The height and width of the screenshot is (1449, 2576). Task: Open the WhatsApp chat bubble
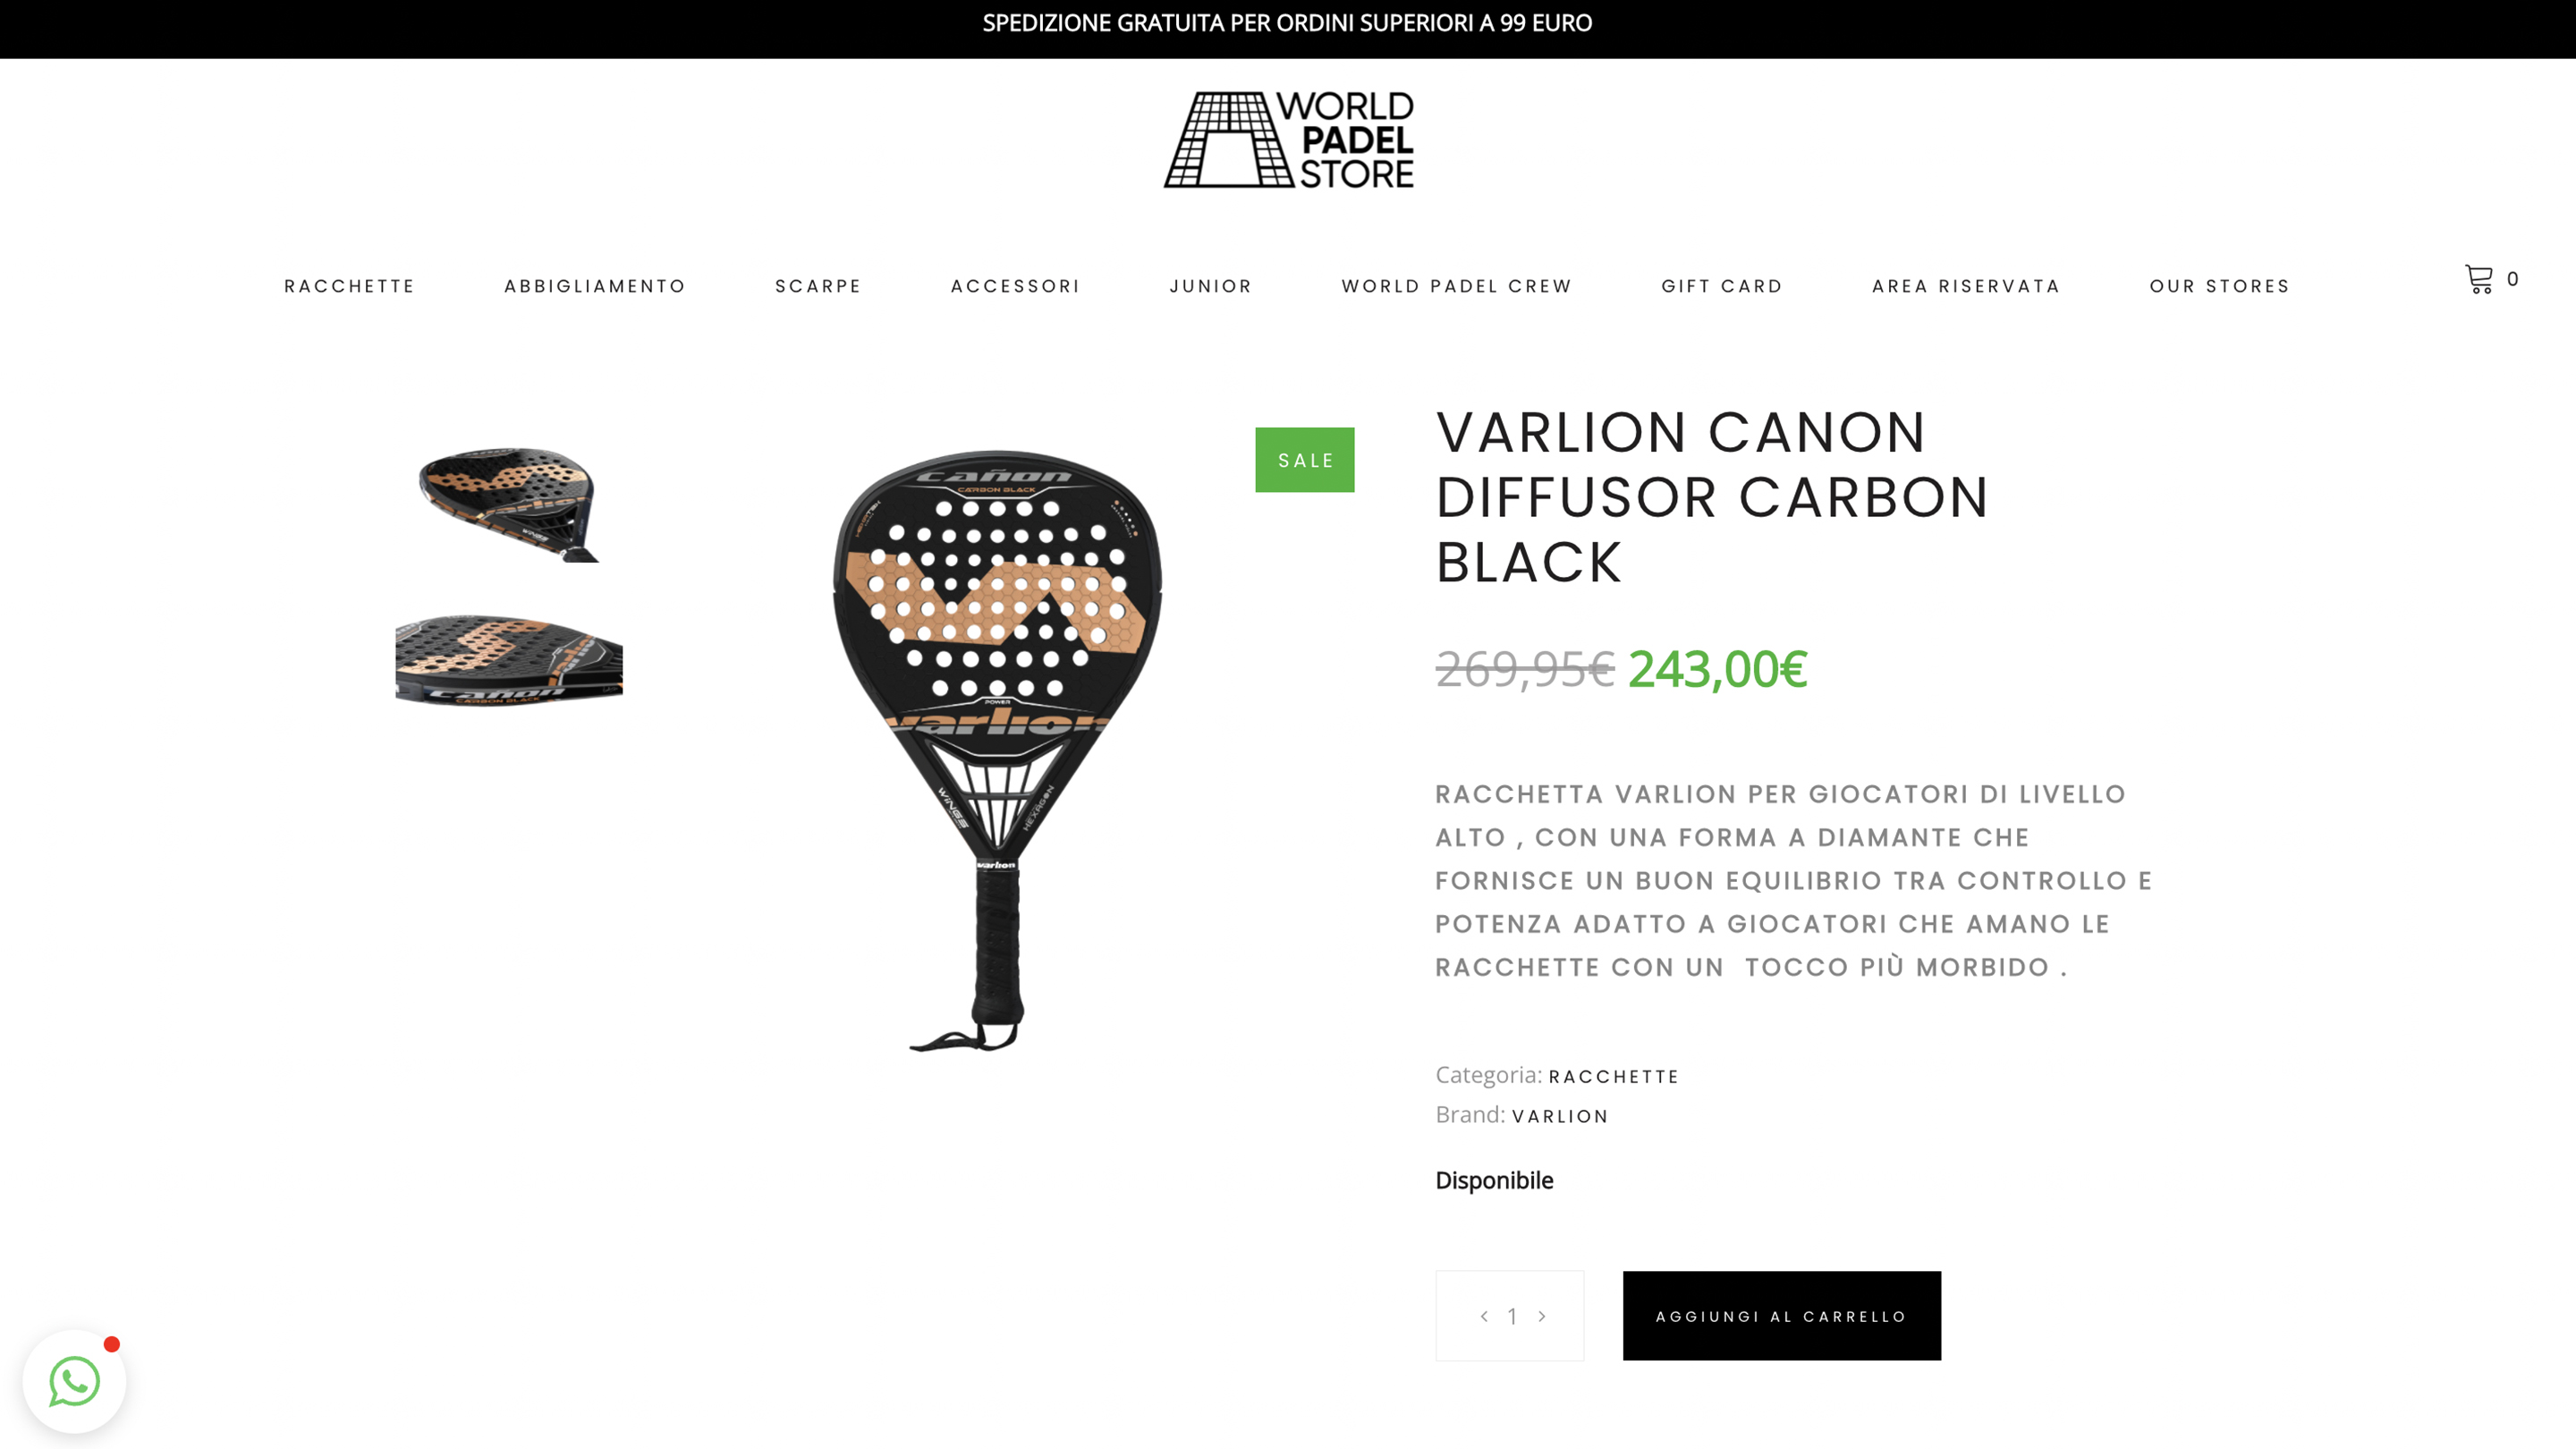(x=75, y=1381)
